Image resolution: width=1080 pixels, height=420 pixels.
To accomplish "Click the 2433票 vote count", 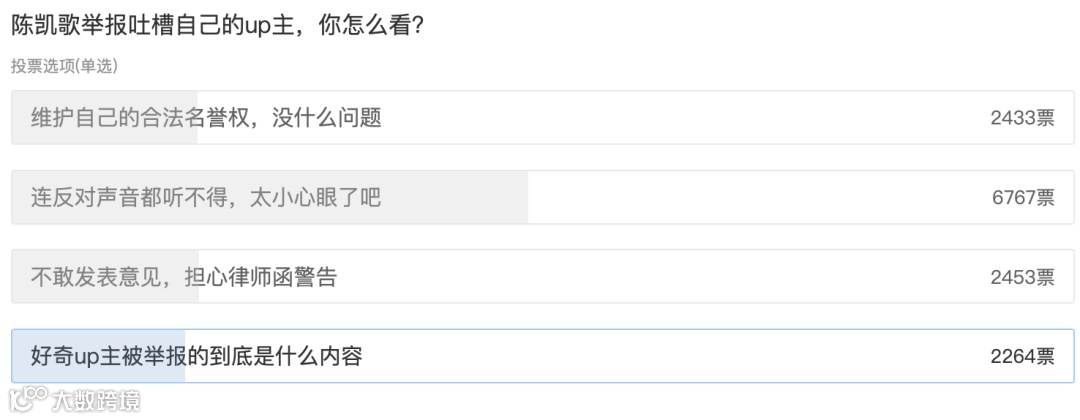I will point(1022,118).
